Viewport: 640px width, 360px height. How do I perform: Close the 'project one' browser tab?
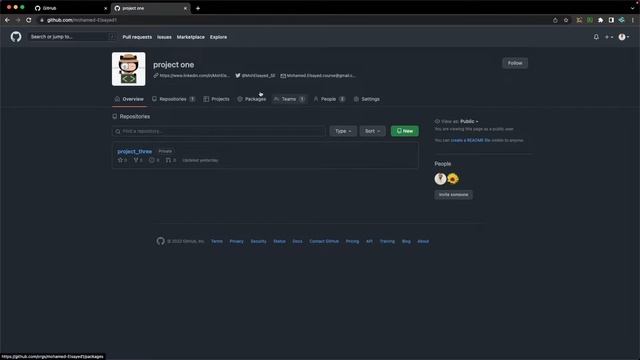(185, 8)
